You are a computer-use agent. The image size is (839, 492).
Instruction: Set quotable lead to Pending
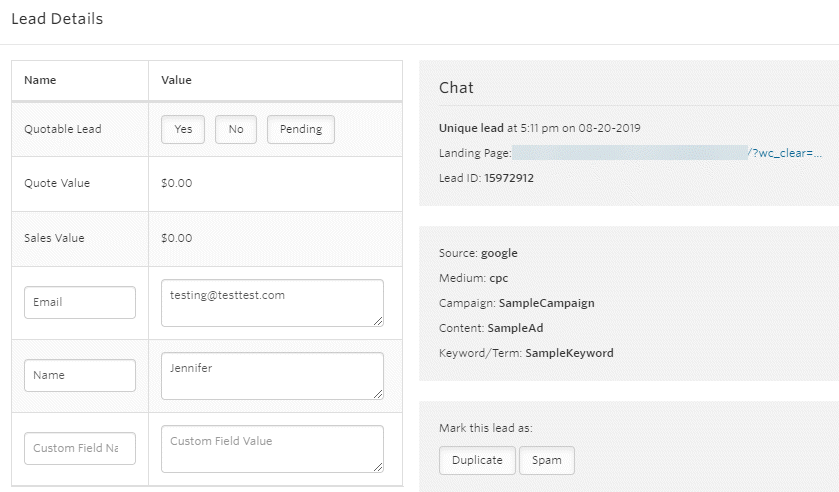point(301,130)
